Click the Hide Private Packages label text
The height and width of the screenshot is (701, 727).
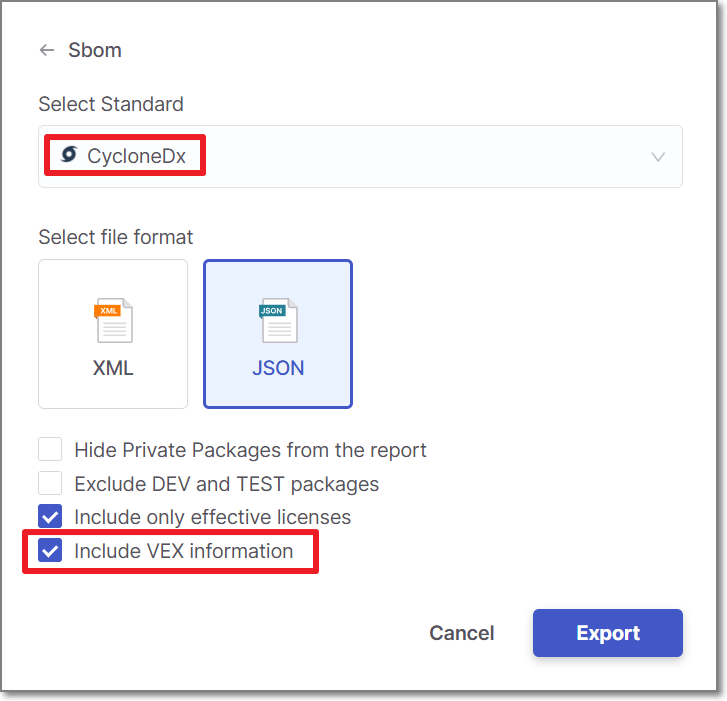coord(250,450)
